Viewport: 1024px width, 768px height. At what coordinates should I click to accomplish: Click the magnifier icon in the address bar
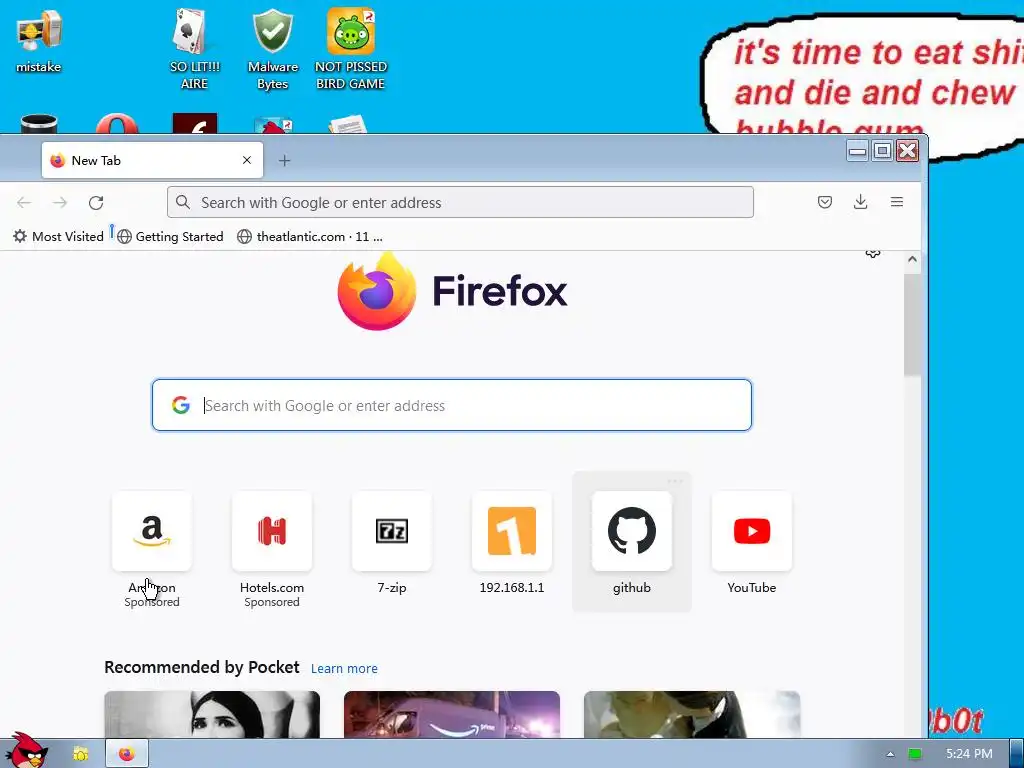point(184,202)
